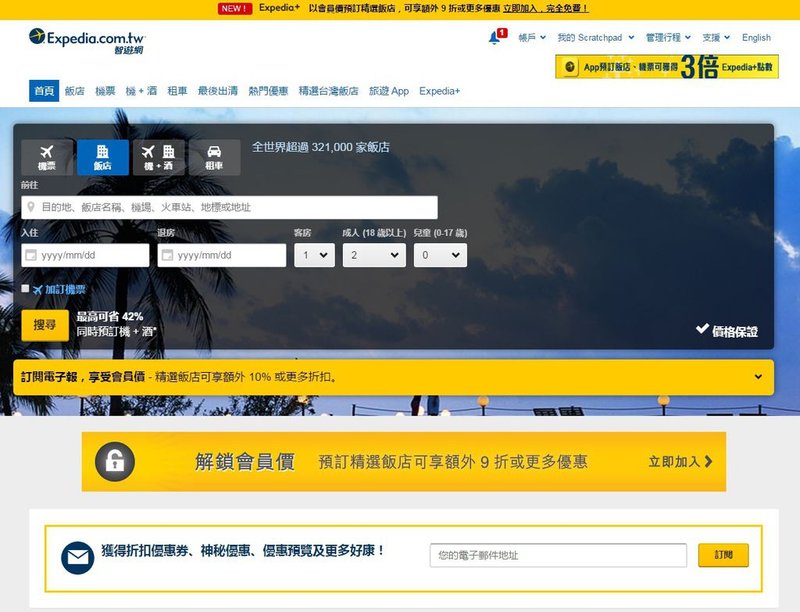The width and height of the screenshot is (800, 612).
Task: Expand the 我的 Scratchpad menu
Action: tap(595, 38)
